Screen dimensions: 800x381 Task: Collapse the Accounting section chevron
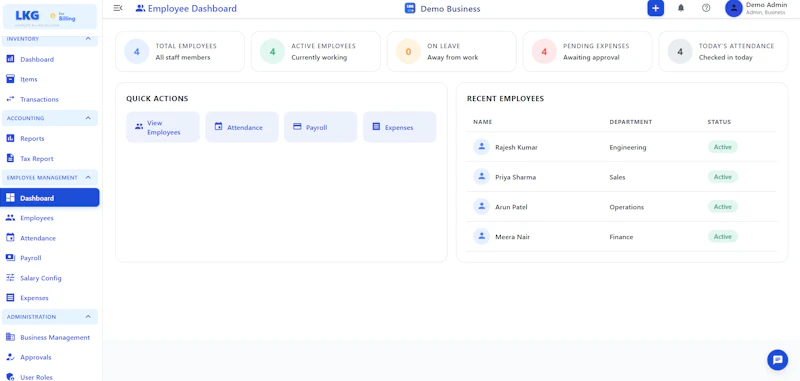pos(88,118)
